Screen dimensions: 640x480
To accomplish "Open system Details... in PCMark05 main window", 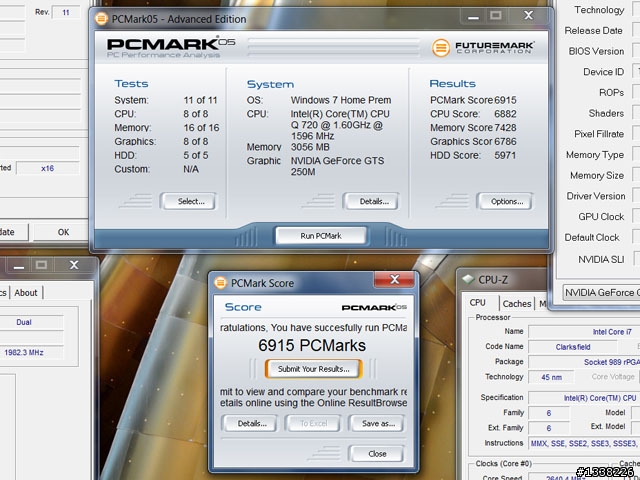I will [x=371, y=201].
